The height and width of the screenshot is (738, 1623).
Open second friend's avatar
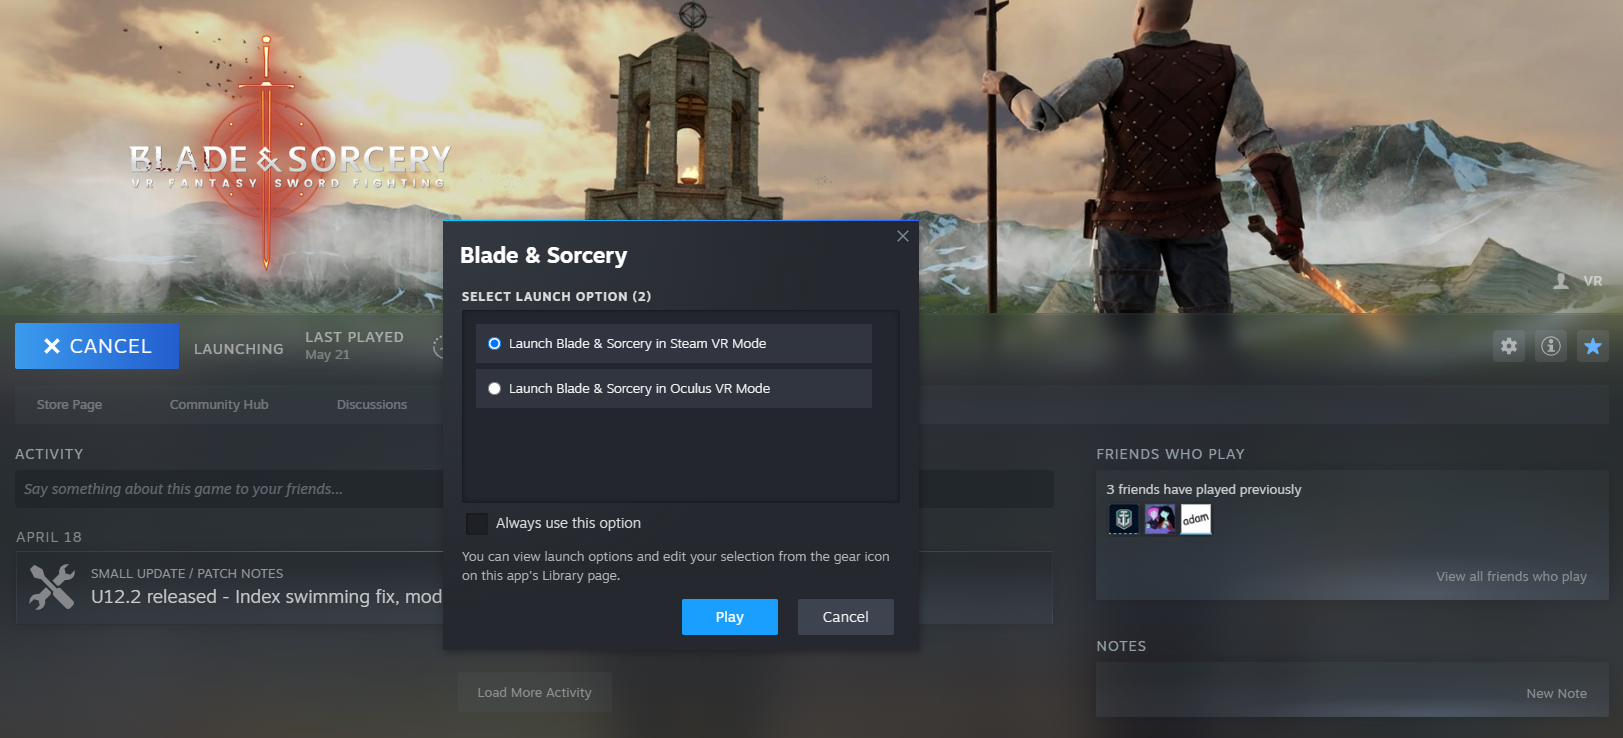point(1160,519)
